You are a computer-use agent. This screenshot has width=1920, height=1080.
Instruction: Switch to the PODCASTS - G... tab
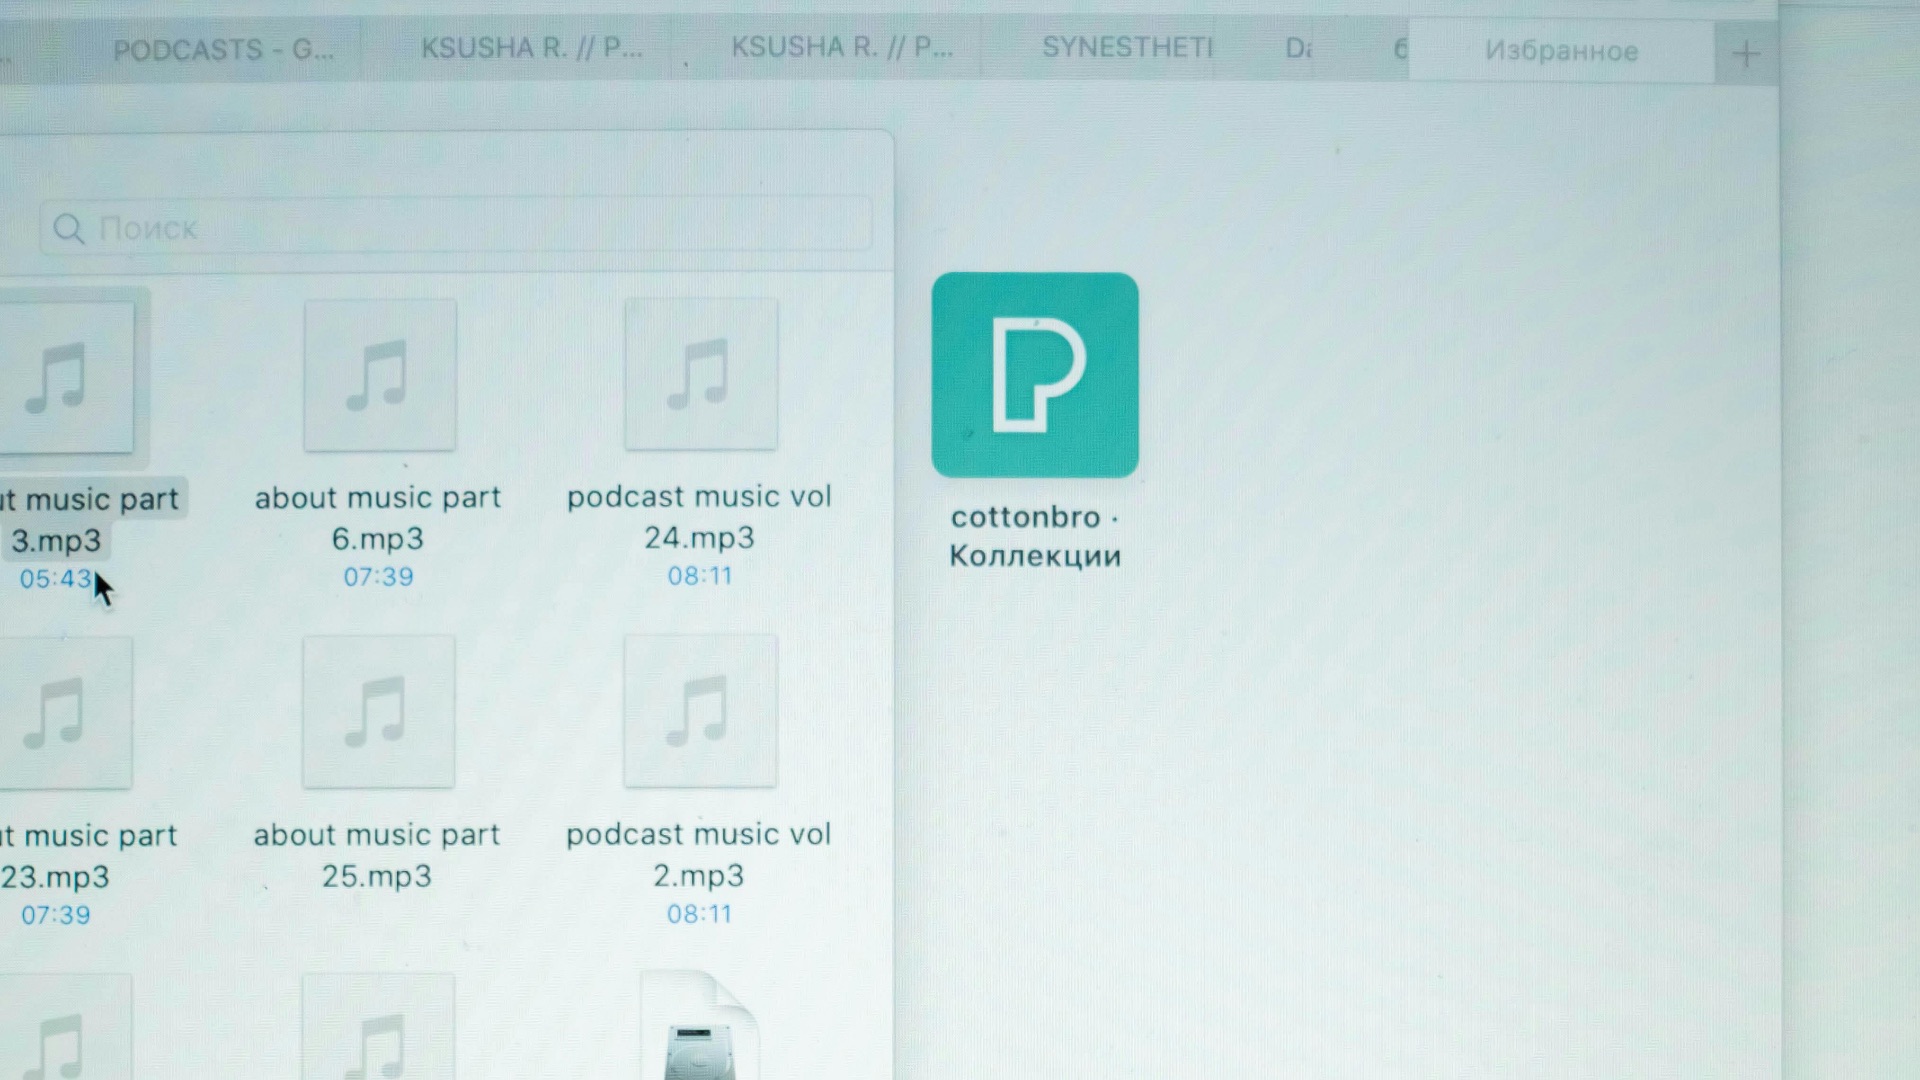(223, 50)
